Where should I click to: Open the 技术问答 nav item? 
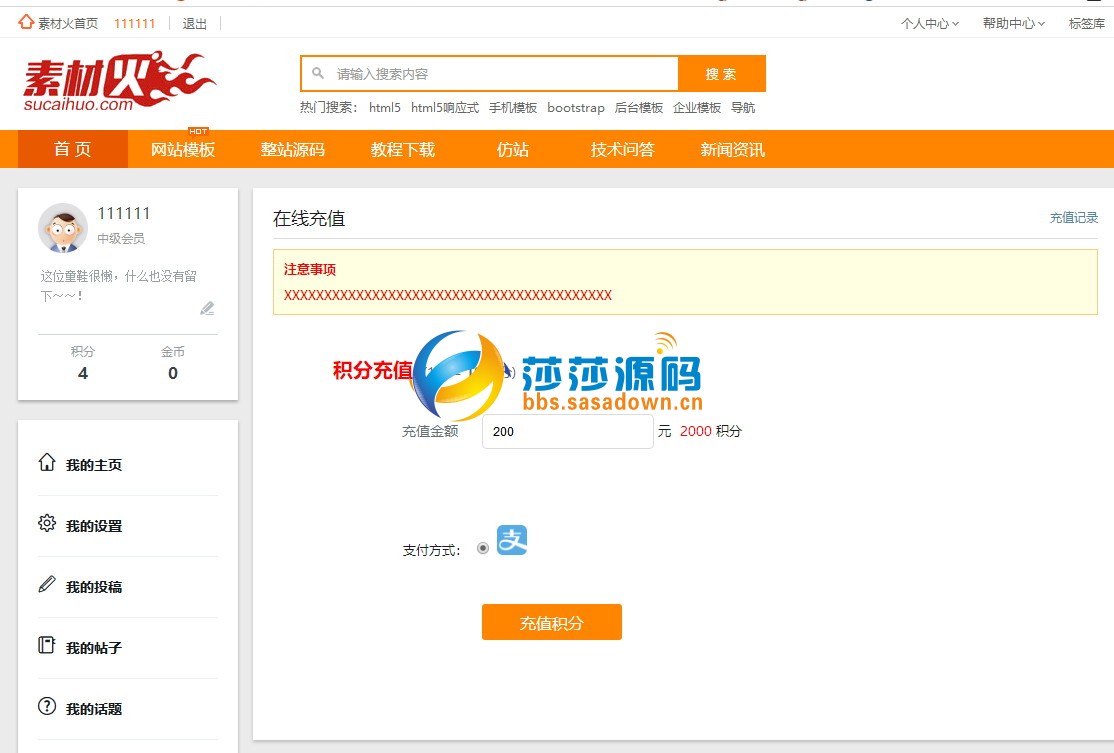point(622,149)
